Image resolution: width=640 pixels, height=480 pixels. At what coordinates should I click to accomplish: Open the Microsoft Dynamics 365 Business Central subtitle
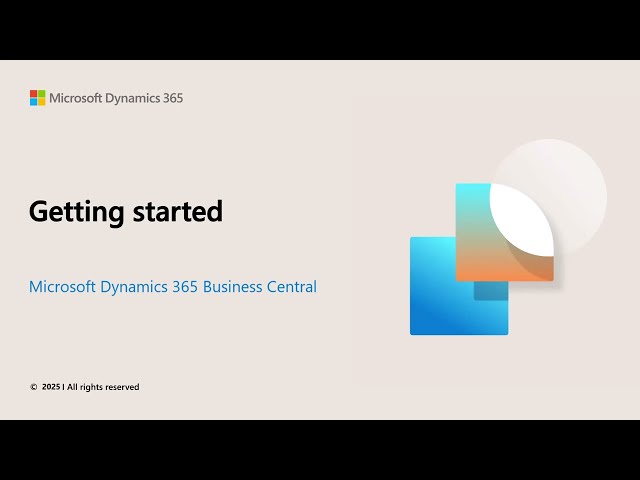point(173,287)
